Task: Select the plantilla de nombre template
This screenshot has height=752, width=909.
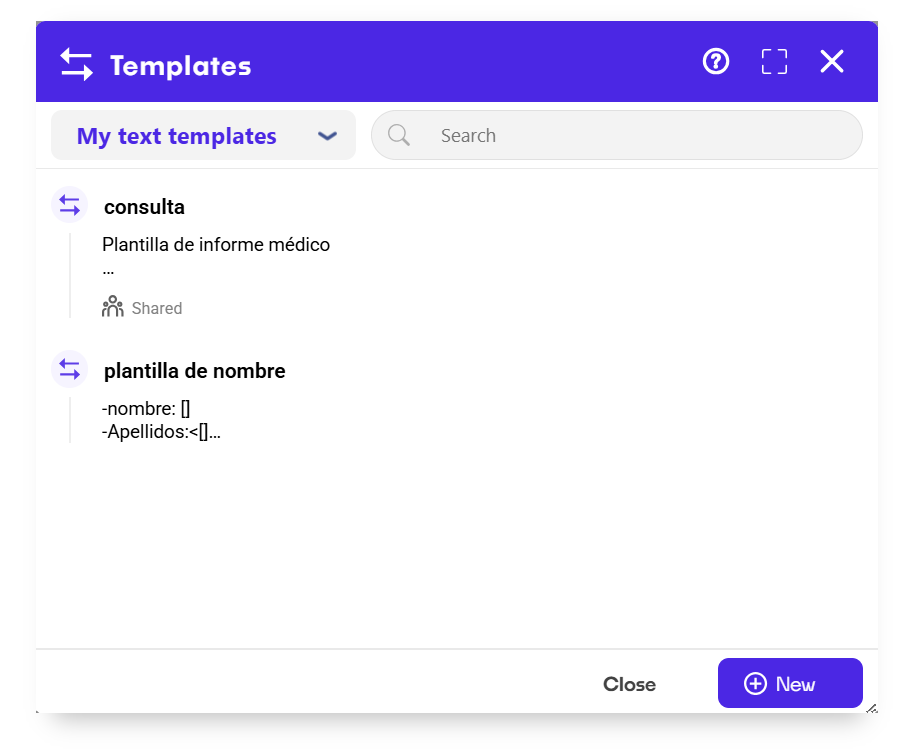Action: [195, 371]
